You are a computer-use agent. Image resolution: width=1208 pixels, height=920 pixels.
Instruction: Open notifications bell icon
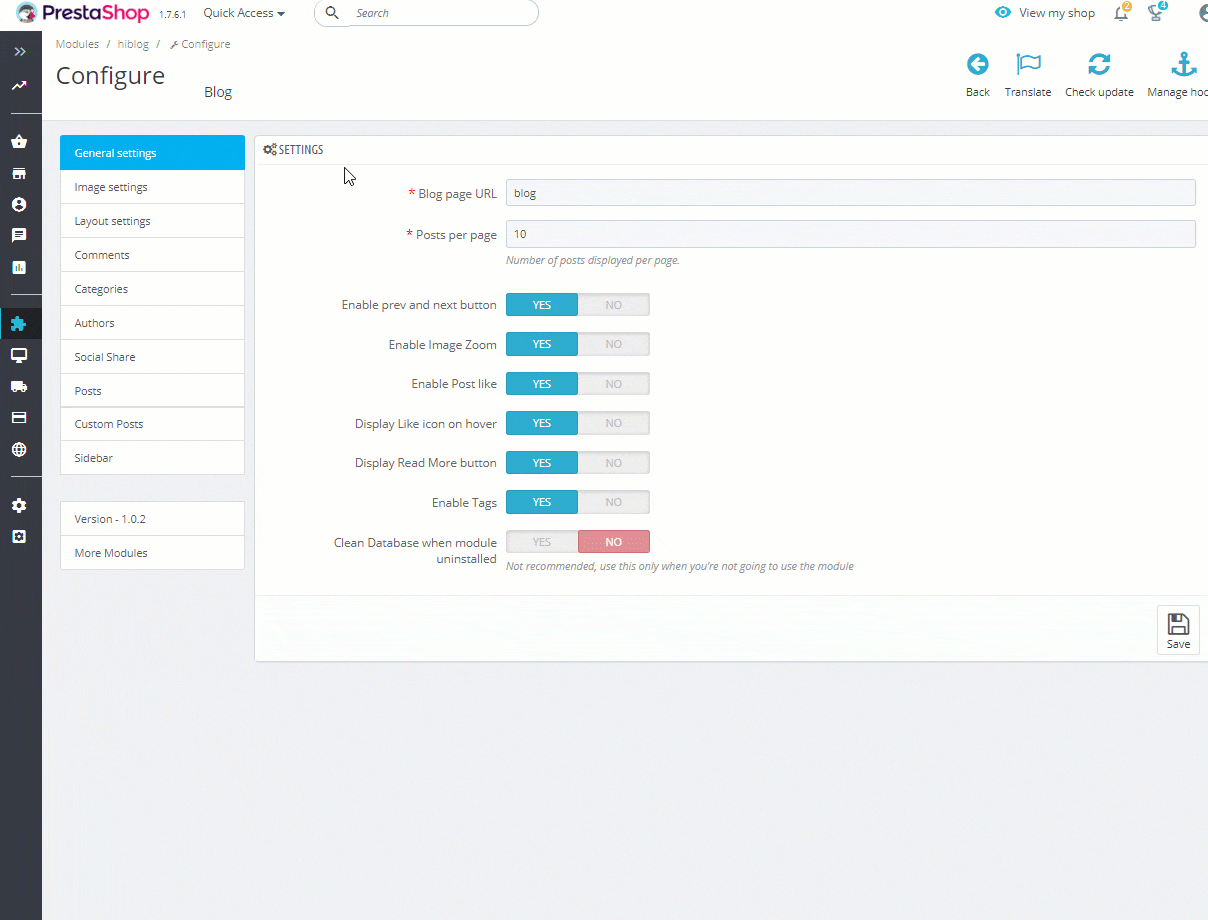1122,12
